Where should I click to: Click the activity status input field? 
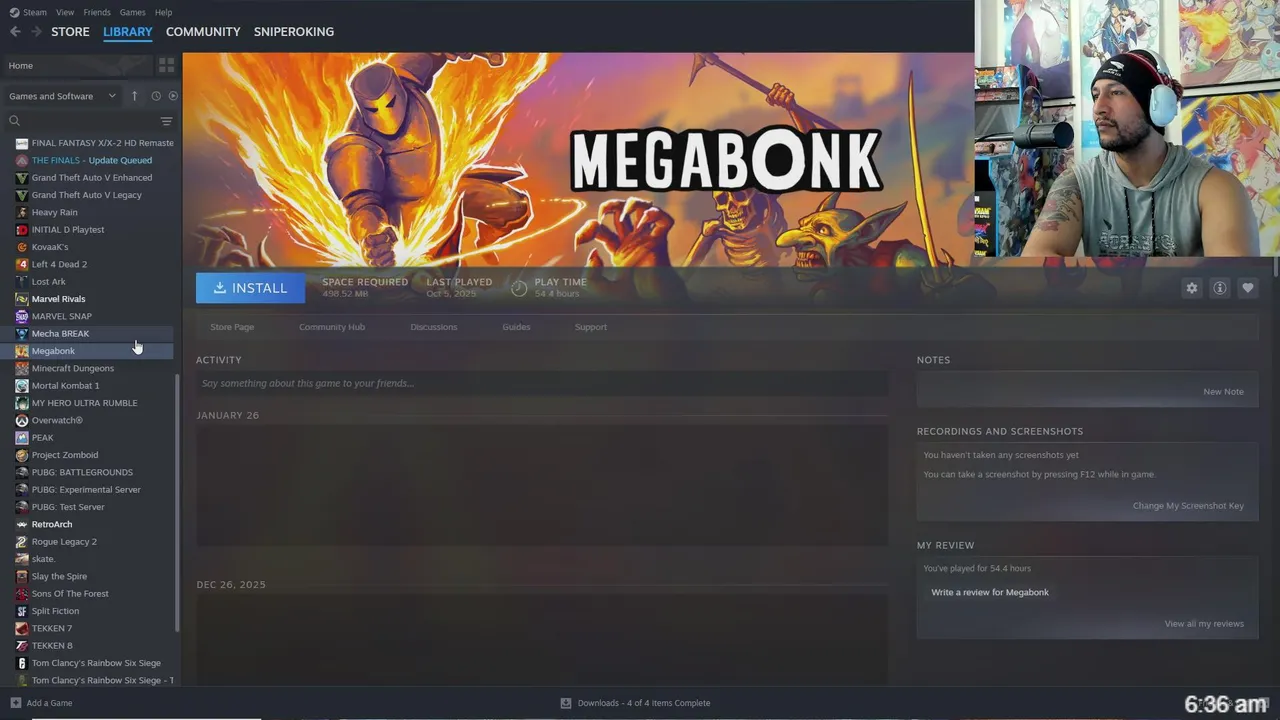(x=541, y=383)
